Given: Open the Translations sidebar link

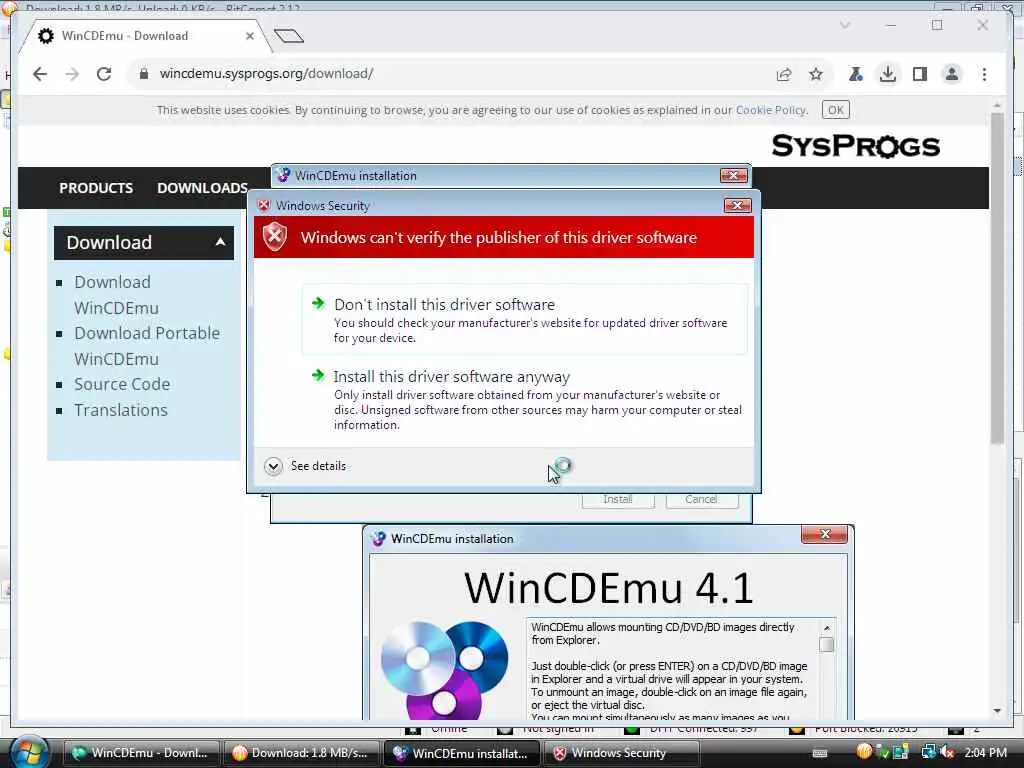Looking at the screenshot, I should 121,410.
